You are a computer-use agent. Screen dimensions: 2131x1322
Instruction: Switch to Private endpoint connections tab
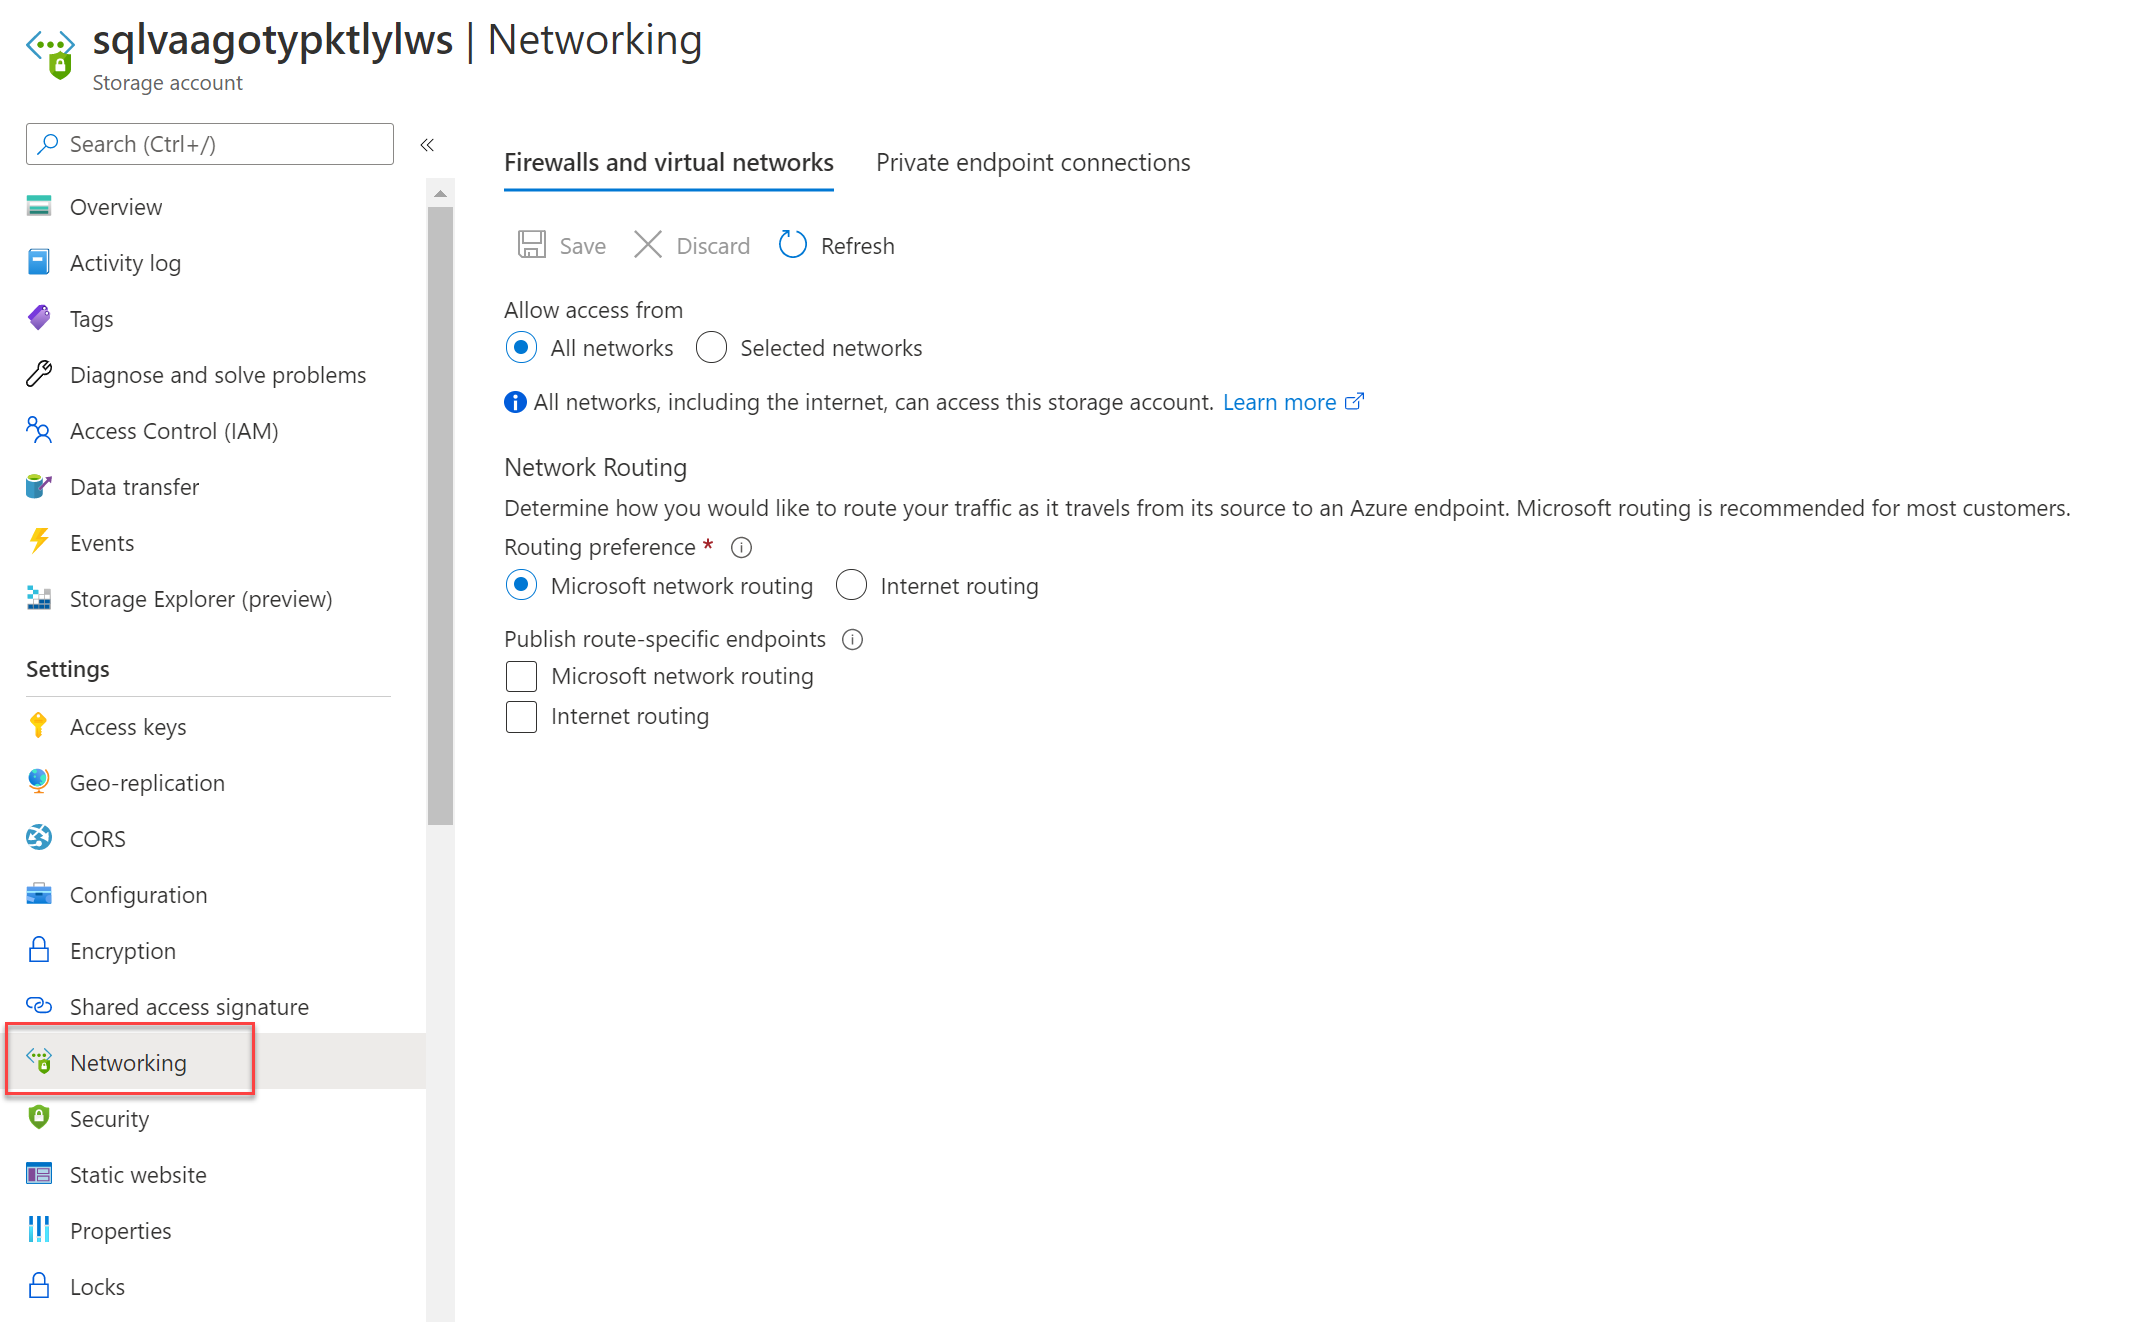tap(1031, 163)
